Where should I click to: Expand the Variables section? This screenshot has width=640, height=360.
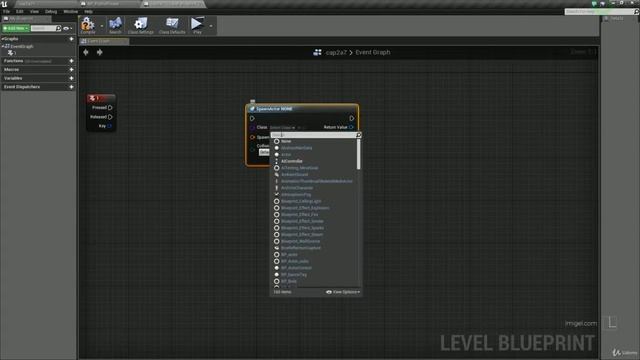click(13, 78)
